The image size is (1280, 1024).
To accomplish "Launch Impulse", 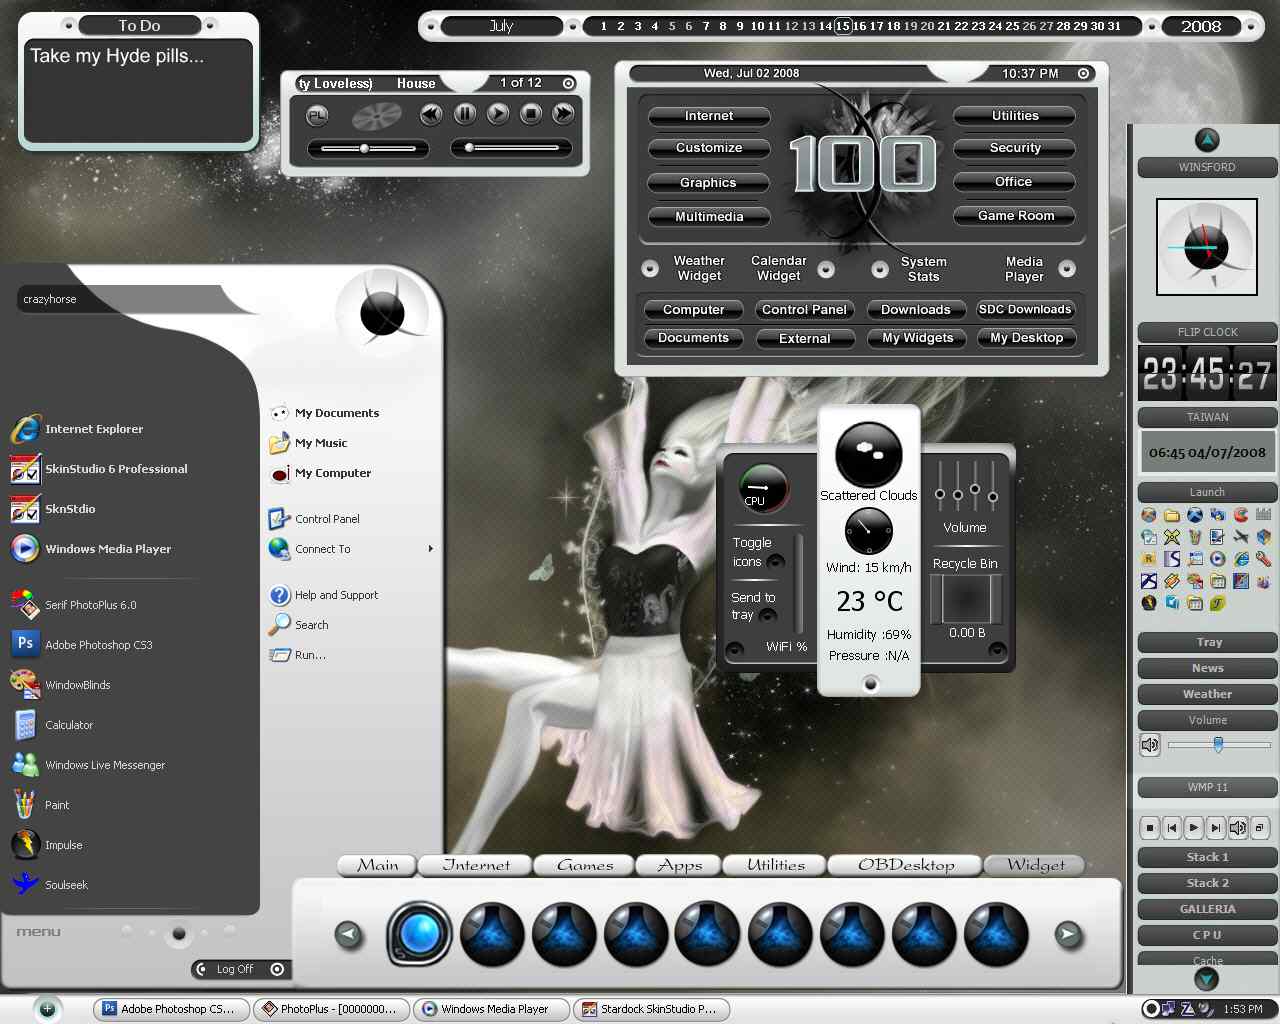I will pos(47,845).
